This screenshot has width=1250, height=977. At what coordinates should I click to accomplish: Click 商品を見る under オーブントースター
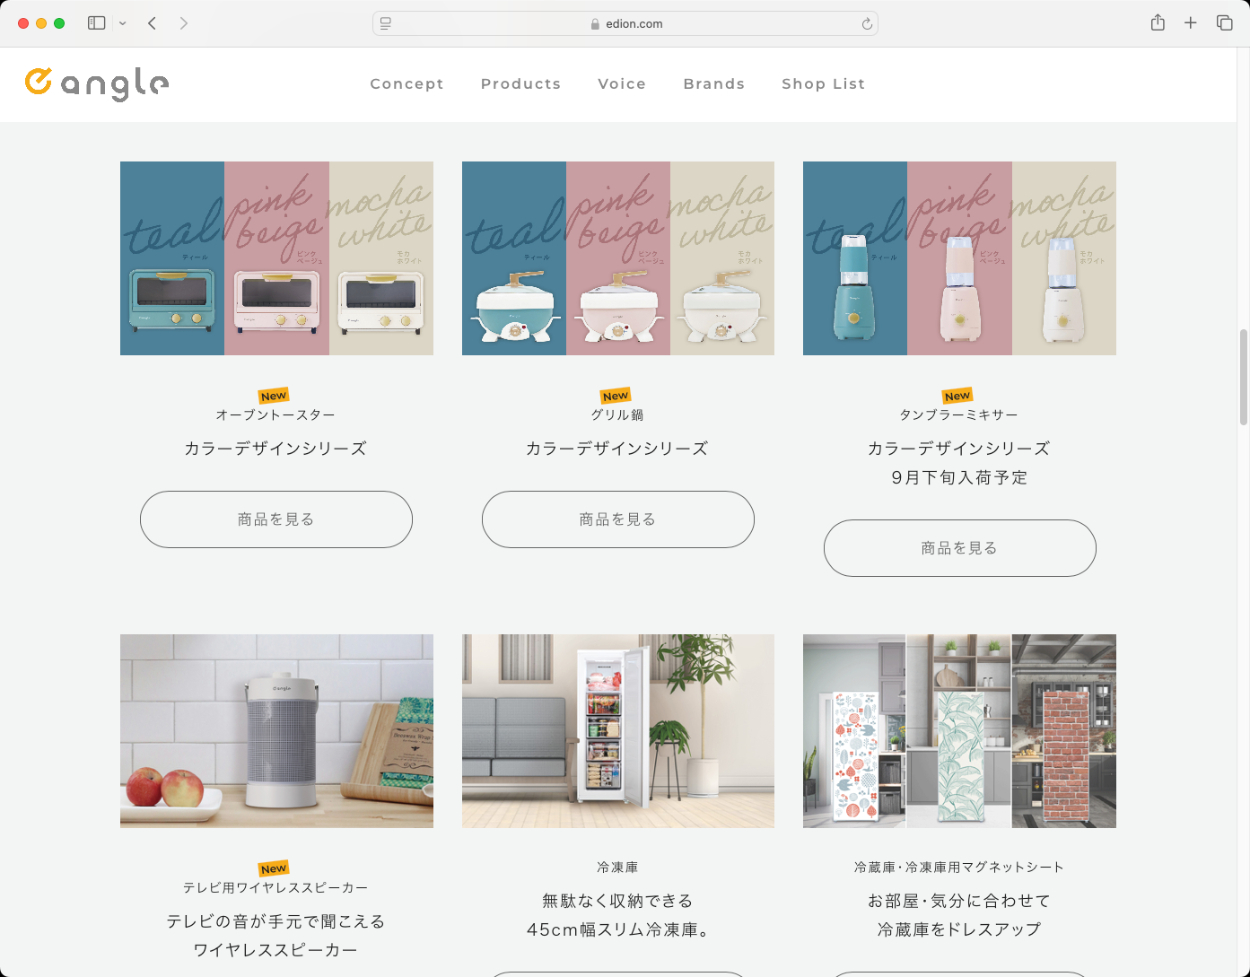point(276,519)
